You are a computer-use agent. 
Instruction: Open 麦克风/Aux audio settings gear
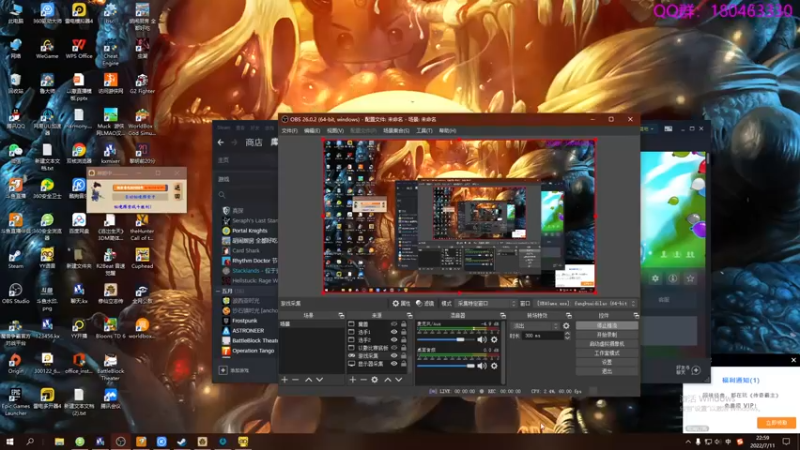click(494, 340)
